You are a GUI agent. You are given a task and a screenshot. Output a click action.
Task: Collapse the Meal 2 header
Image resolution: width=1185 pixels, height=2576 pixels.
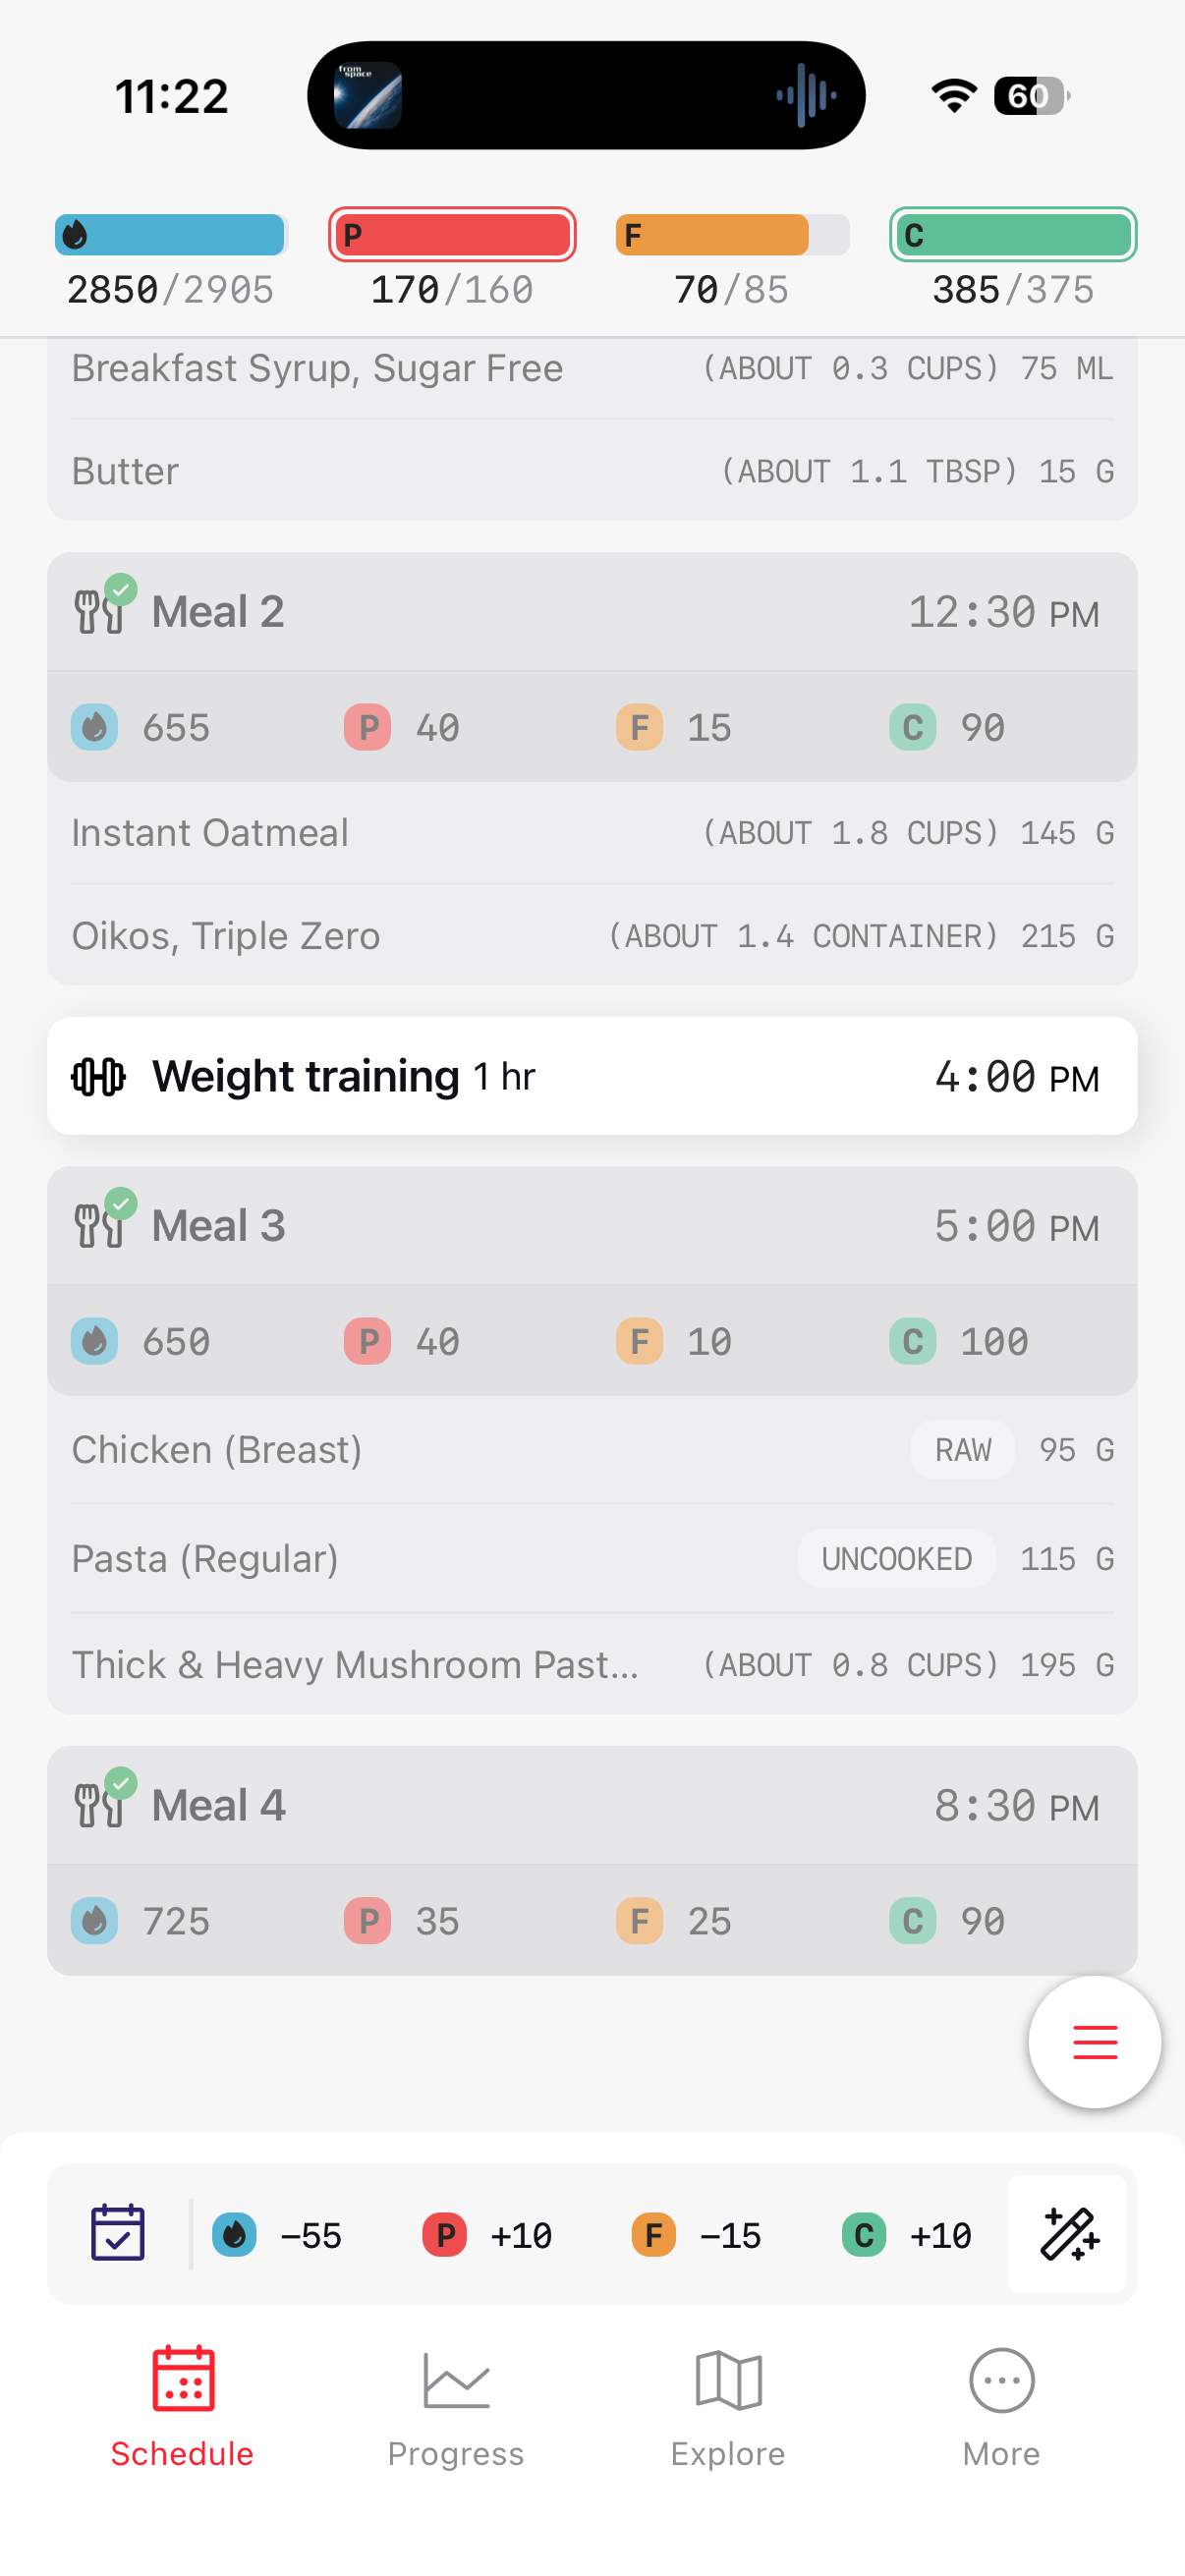click(x=592, y=612)
